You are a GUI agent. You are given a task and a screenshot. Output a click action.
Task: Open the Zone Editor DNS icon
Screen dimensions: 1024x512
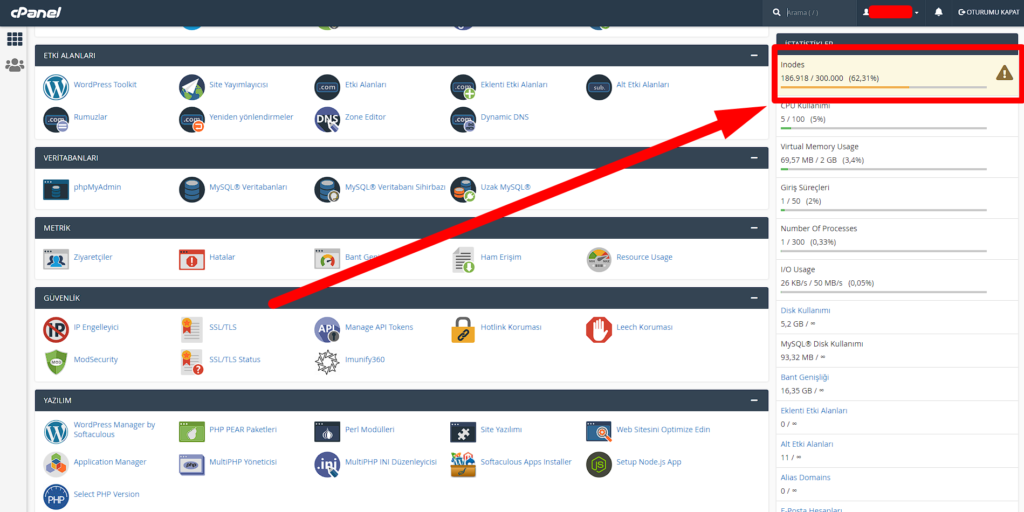coord(327,119)
